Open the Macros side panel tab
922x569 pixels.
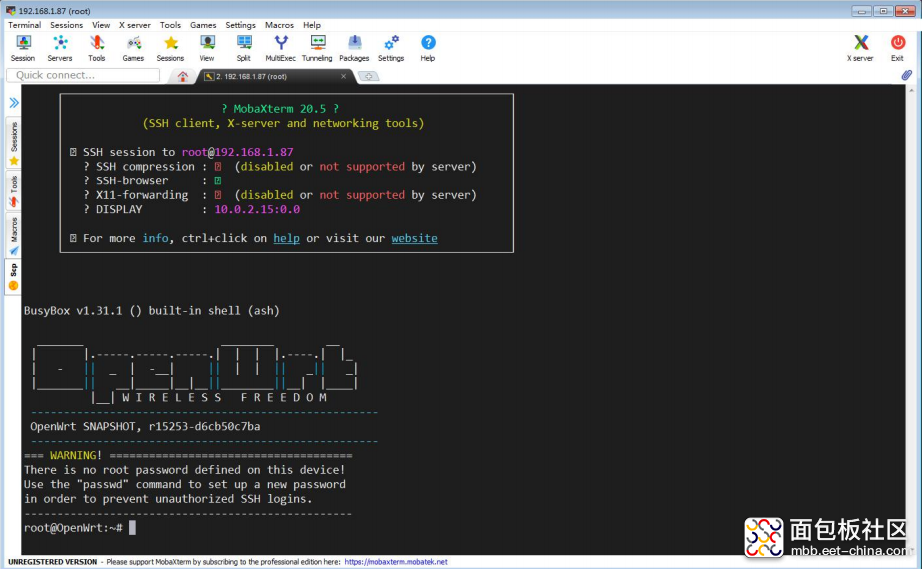14,236
